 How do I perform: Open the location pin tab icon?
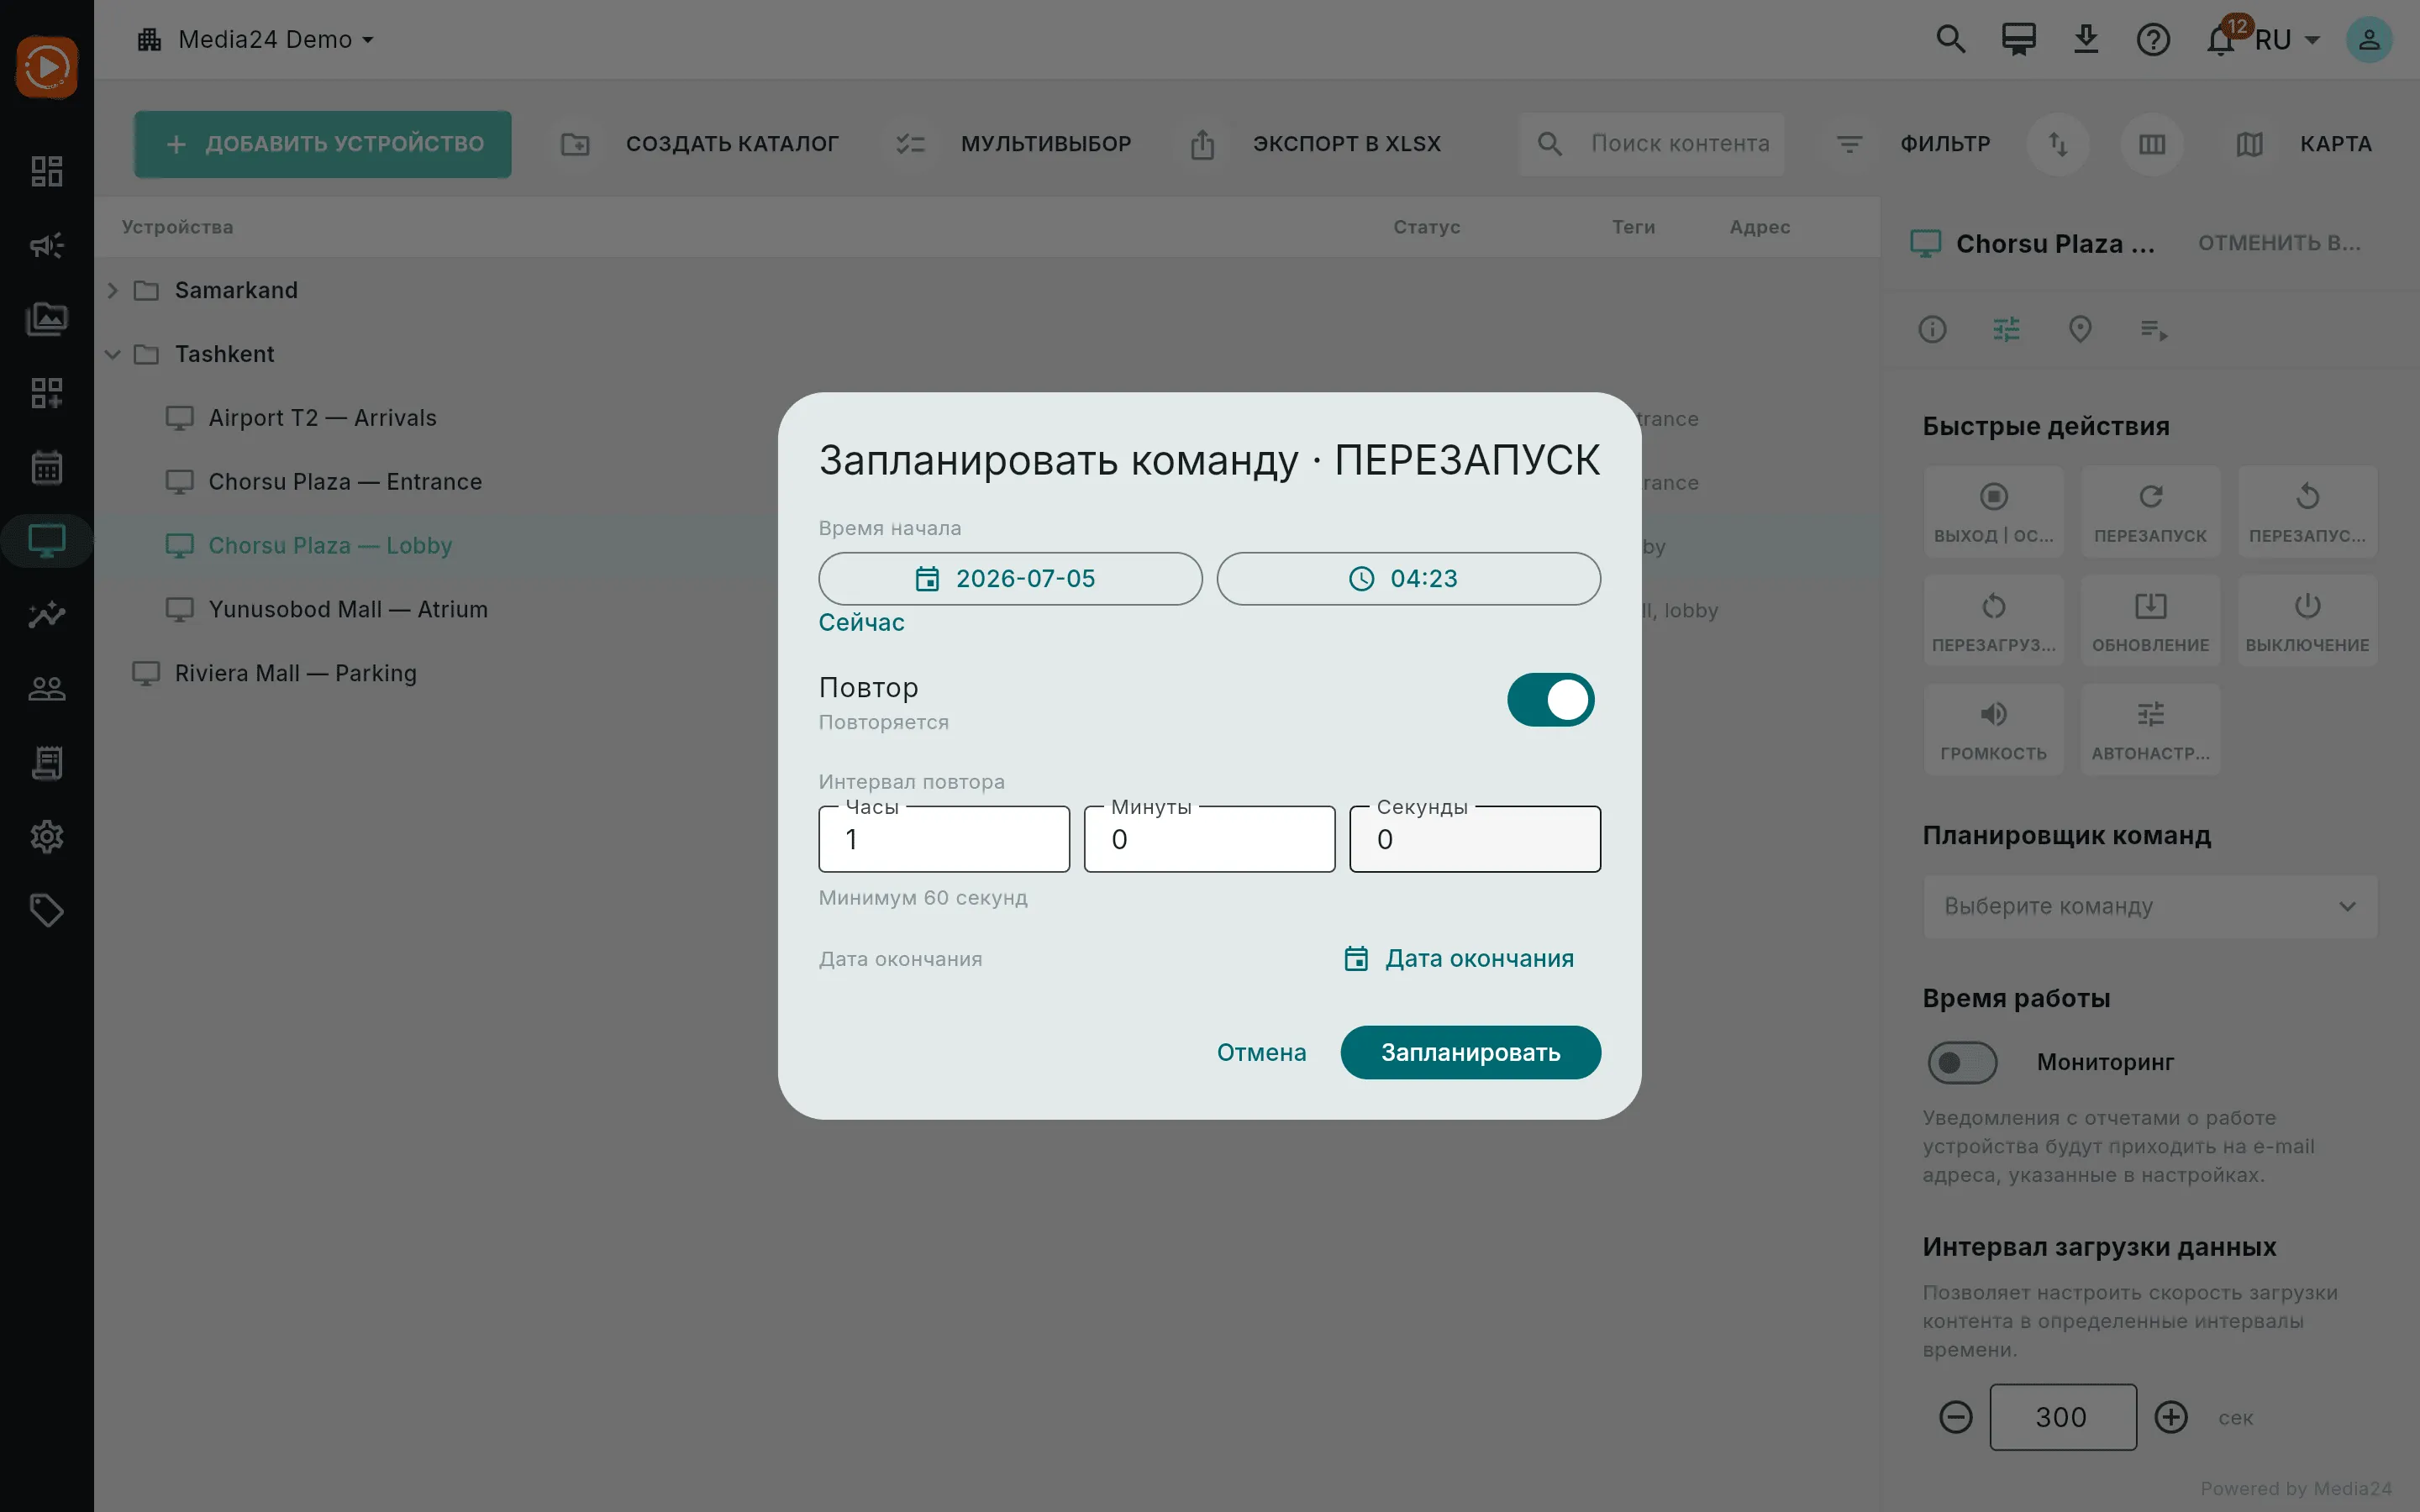[2080, 329]
